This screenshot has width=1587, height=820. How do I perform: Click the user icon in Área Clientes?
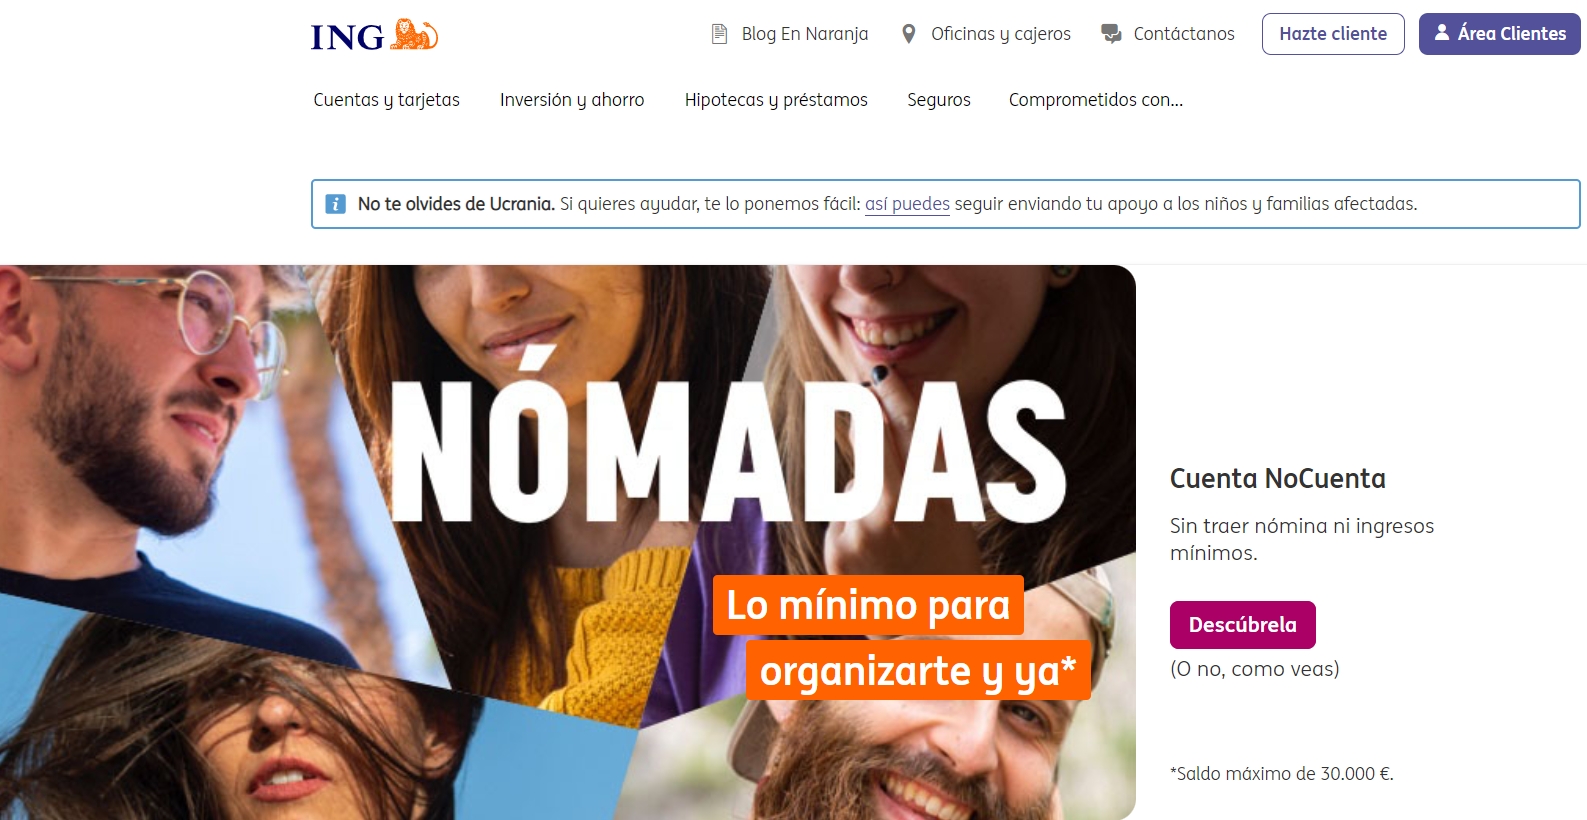[1441, 33]
